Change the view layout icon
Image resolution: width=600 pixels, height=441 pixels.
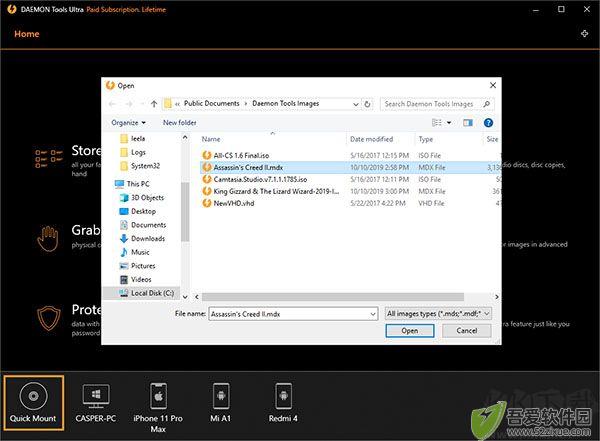(x=437, y=122)
